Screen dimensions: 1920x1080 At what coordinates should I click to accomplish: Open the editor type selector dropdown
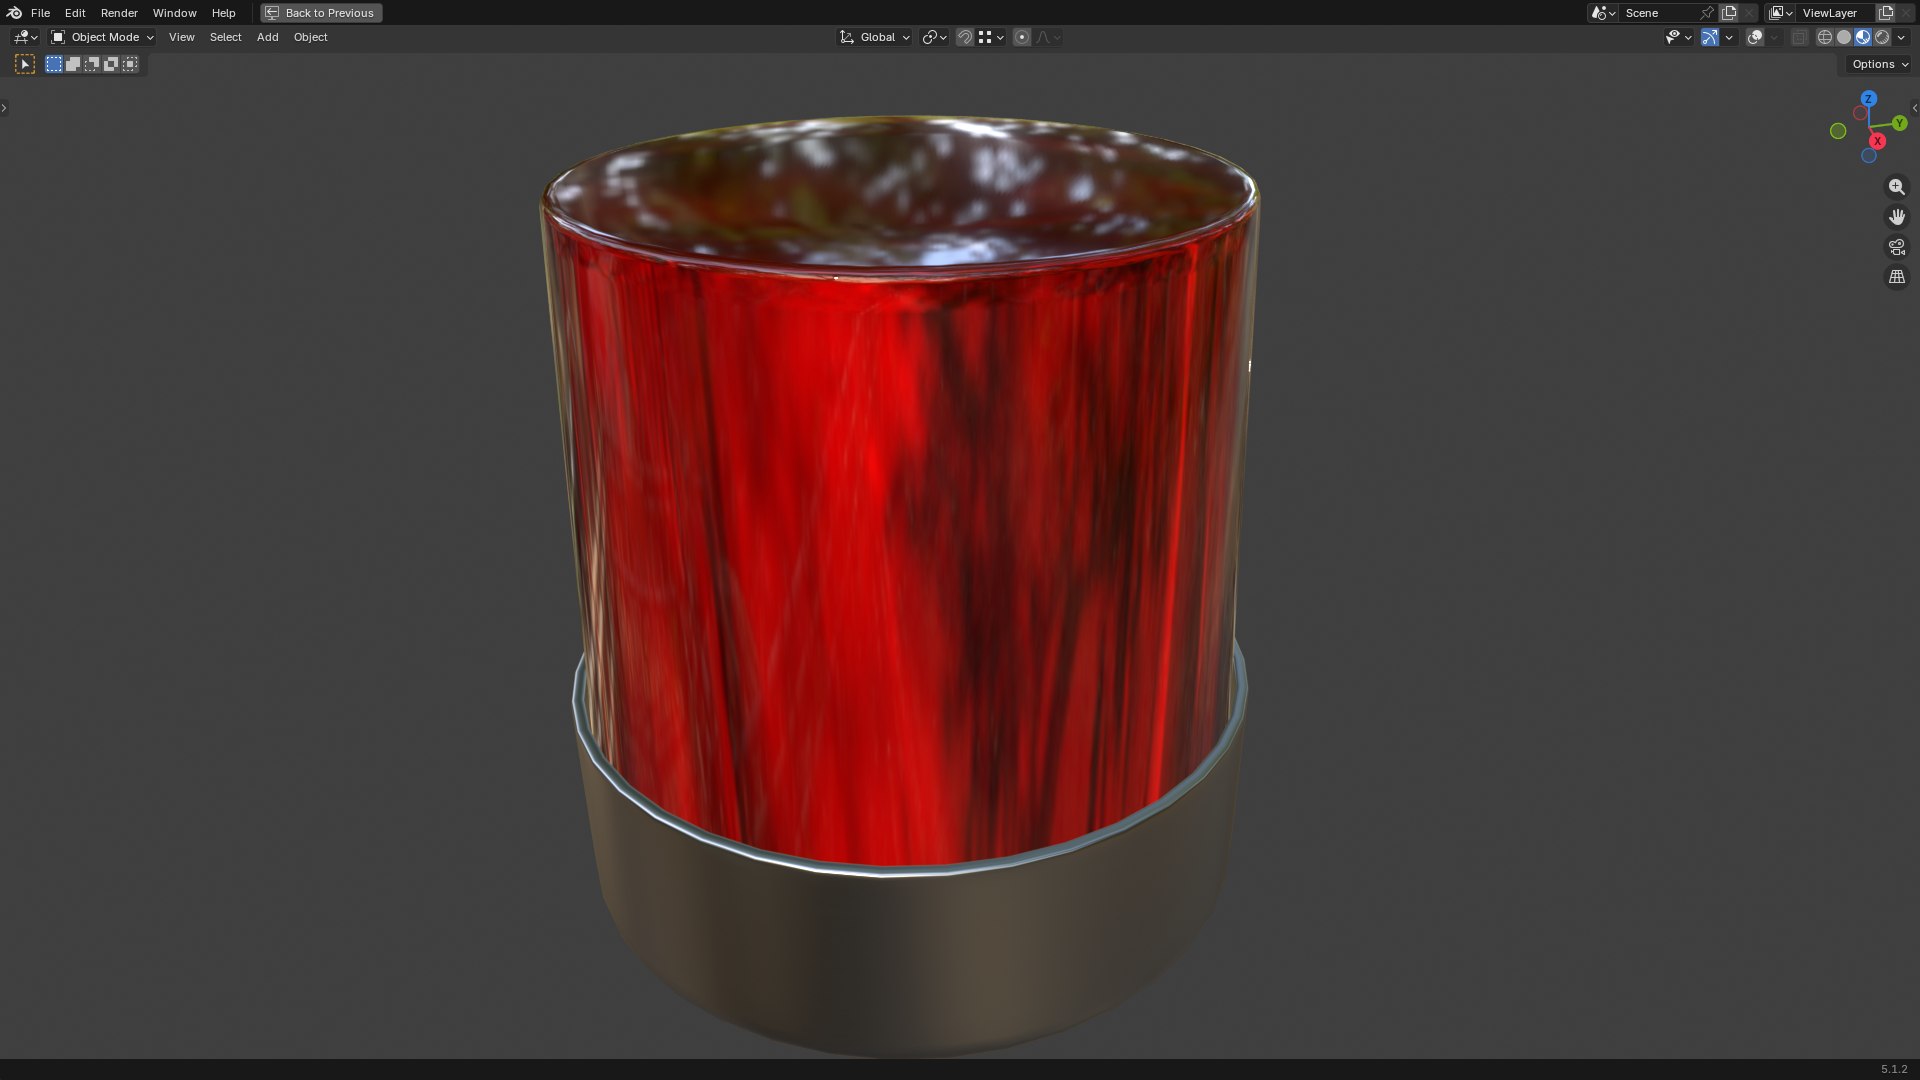point(25,37)
